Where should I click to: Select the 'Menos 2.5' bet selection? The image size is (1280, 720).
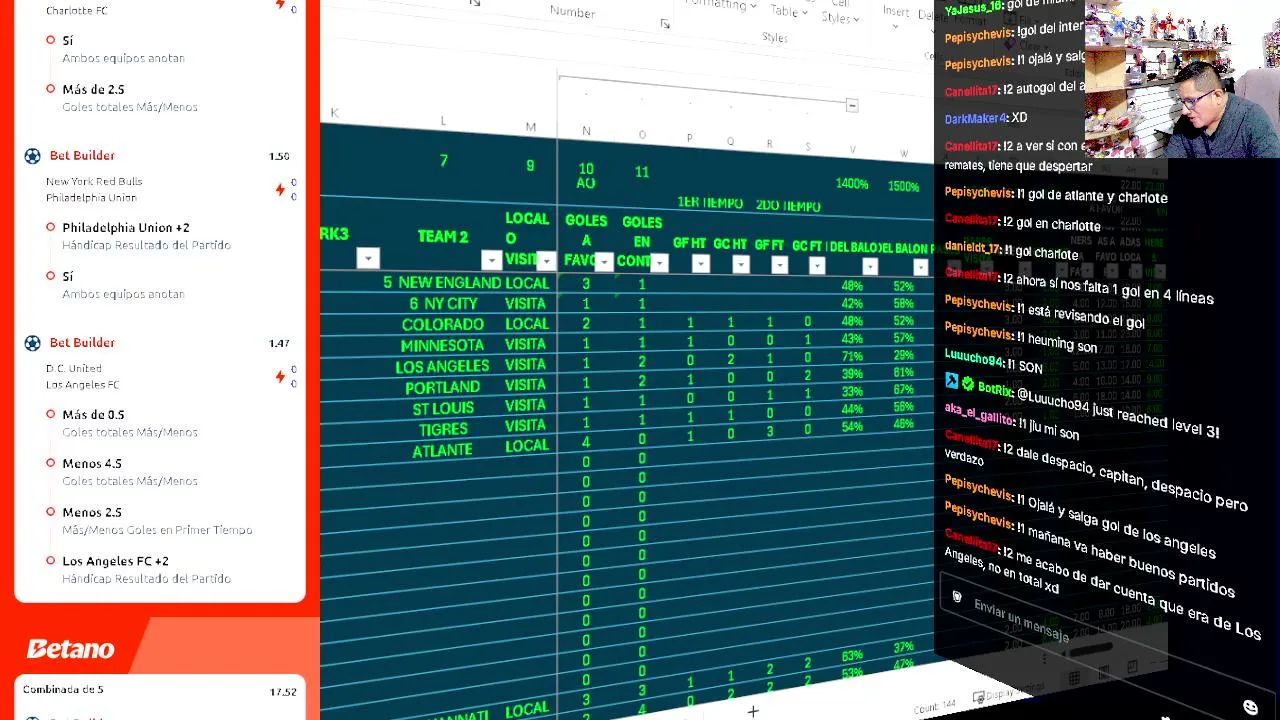pyautogui.click(x=92, y=513)
